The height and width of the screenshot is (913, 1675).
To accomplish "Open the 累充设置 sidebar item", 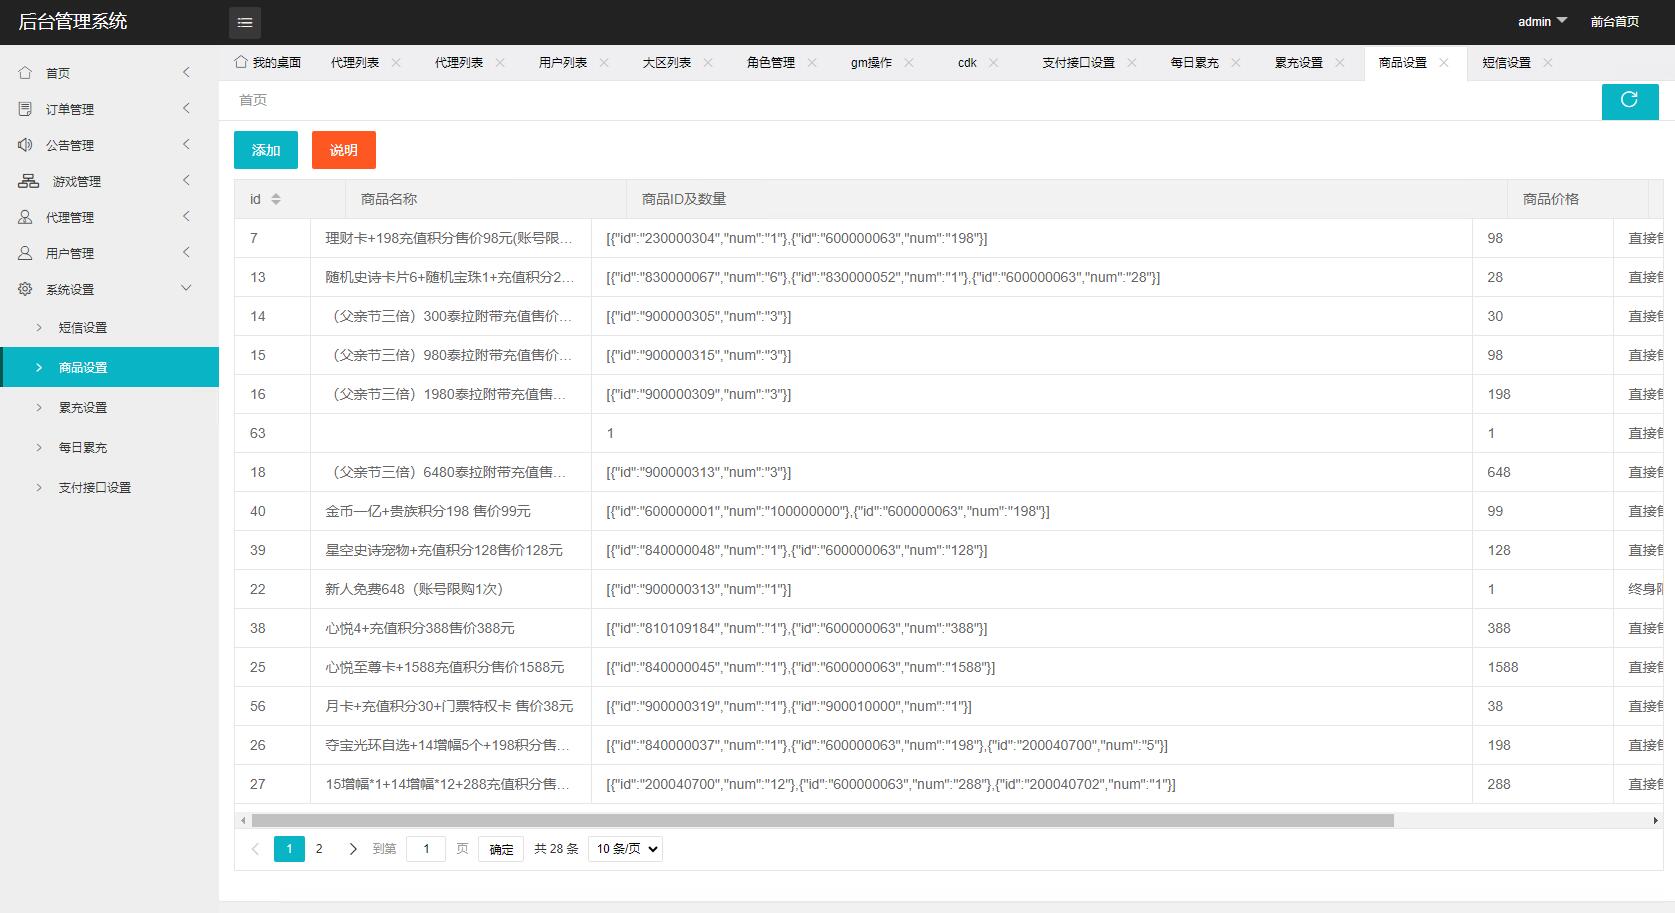I will coord(83,407).
